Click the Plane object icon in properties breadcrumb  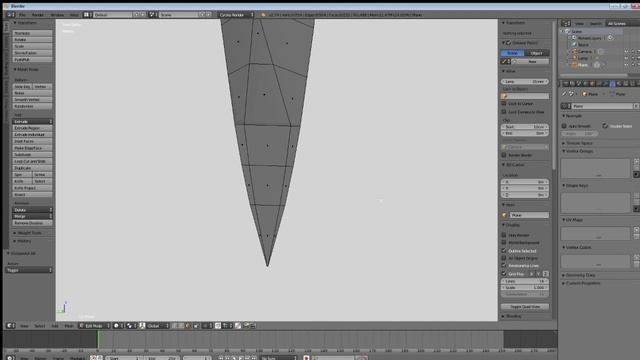[584, 94]
